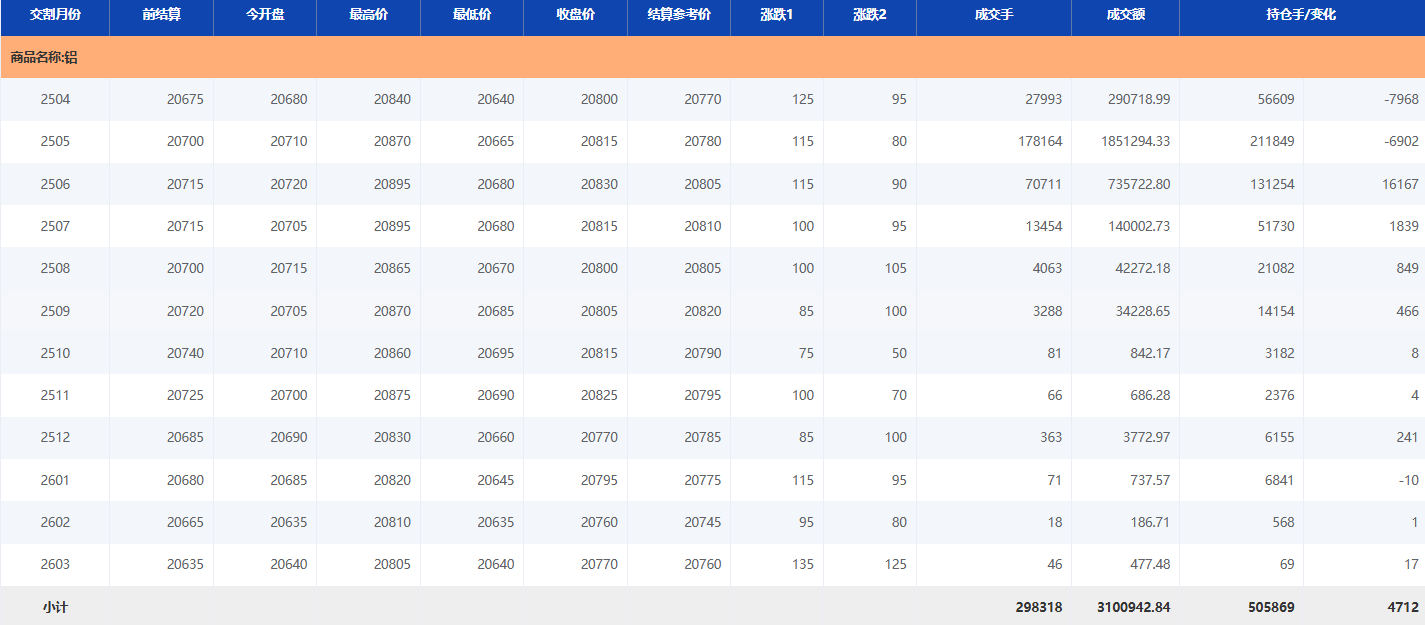Click the 成交额 column header
Image resolution: width=1425 pixels, height=625 pixels.
[1125, 15]
